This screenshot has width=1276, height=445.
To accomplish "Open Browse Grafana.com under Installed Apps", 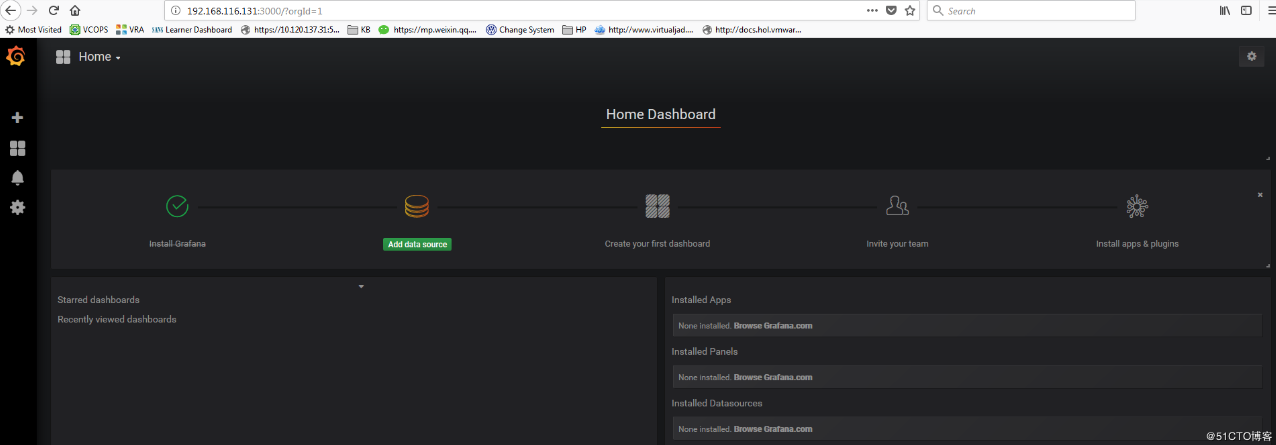I will [x=773, y=326].
